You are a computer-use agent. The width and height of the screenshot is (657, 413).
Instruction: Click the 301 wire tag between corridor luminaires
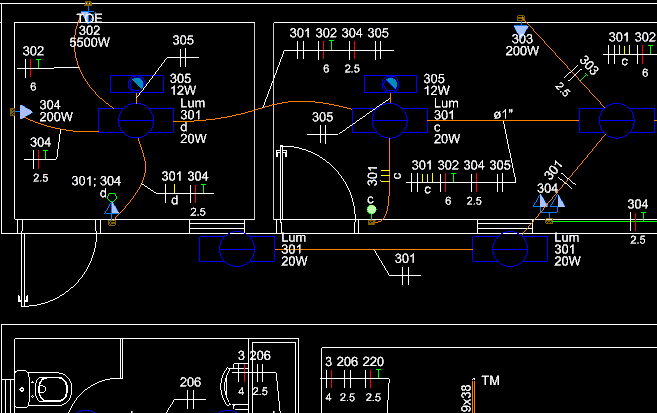click(404, 259)
